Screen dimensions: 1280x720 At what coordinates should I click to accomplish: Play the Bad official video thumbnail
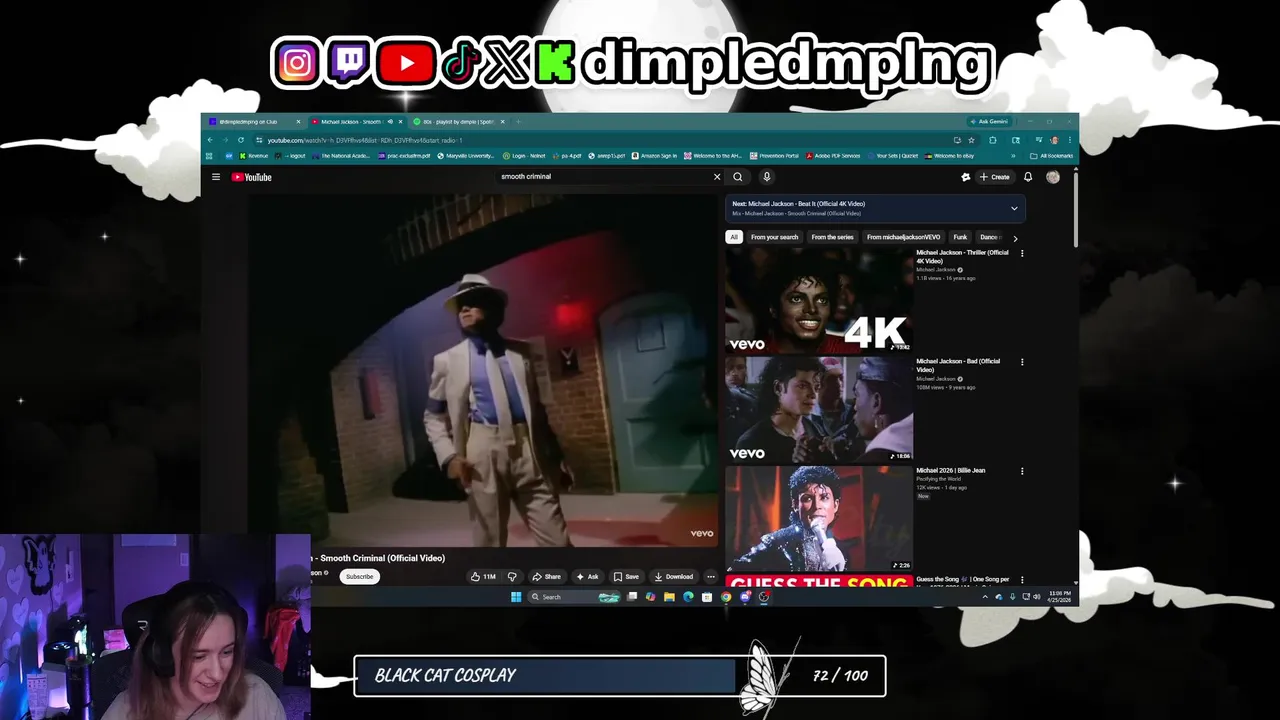point(819,409)
